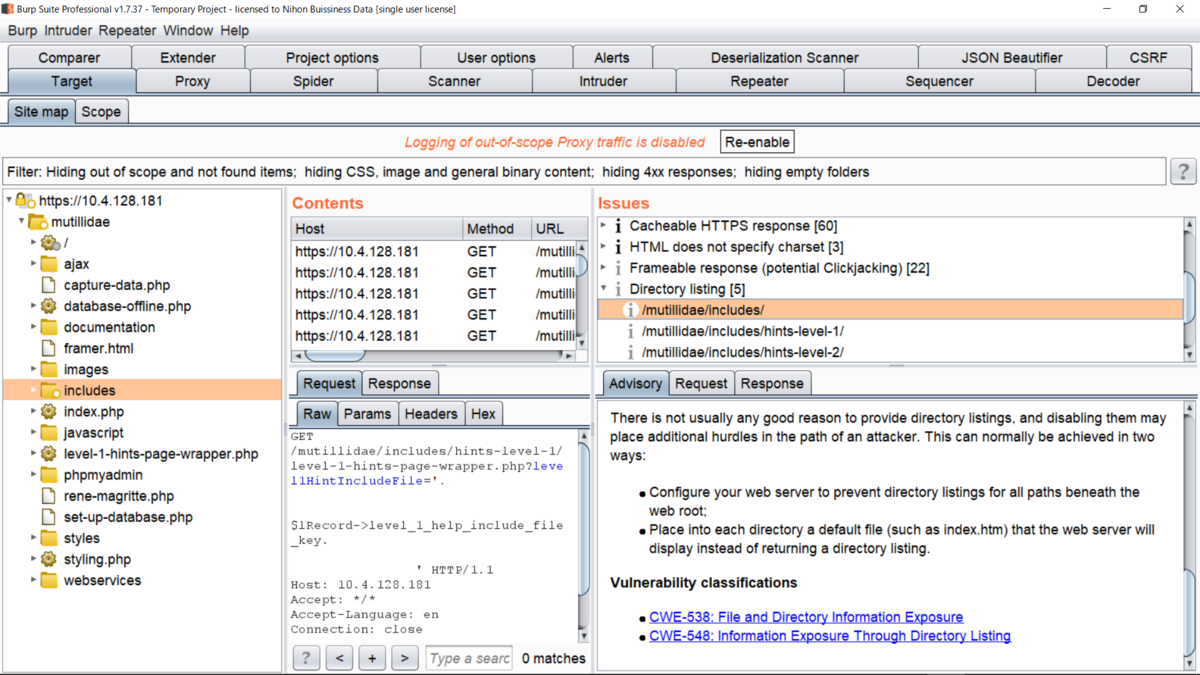Click the advisory panel vertical scrollbar
The image size is (1200, 675).
1189,535
